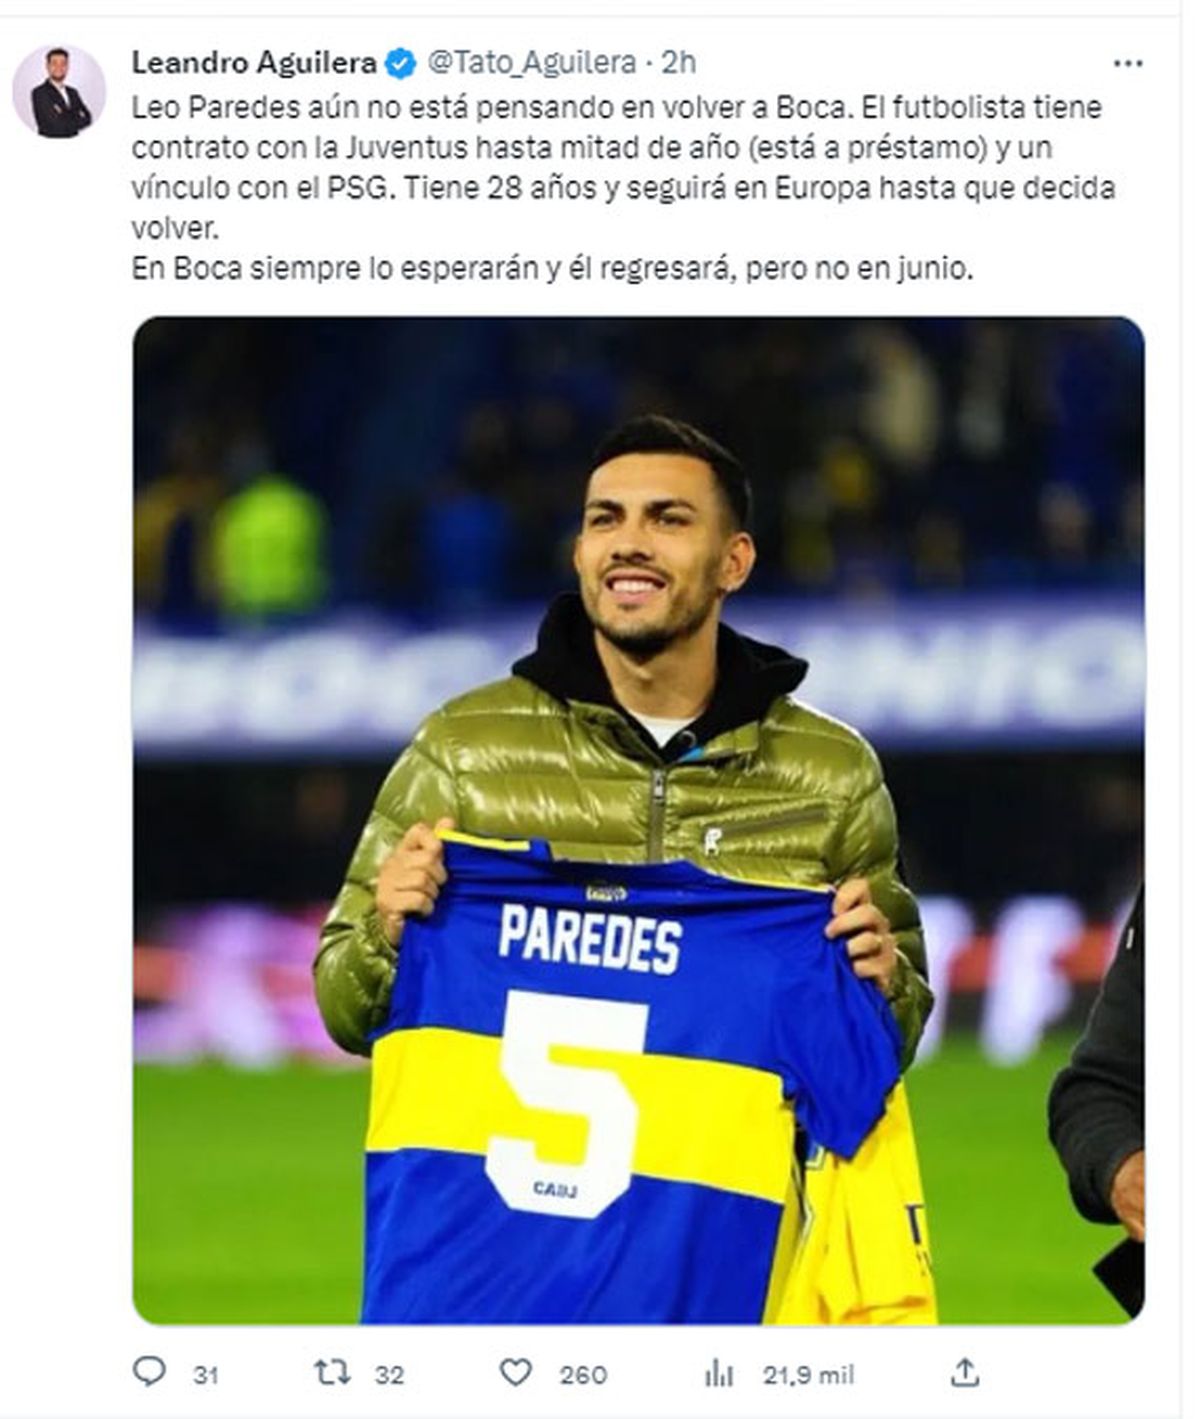Click the retweet count 32
This screenshot has height=1419, width=1200.
(x=390, y=1375)
